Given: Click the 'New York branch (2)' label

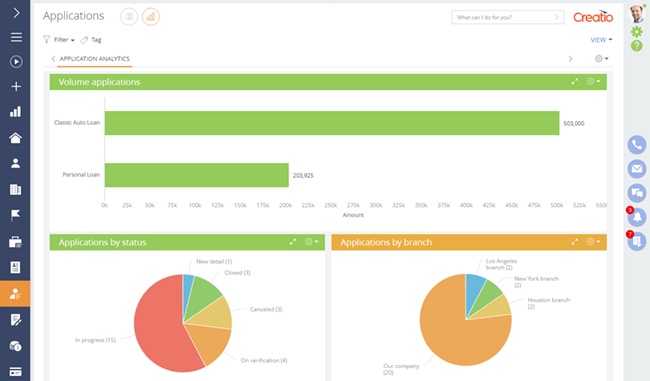Looking at the screenshot, I should pos(536,282).
